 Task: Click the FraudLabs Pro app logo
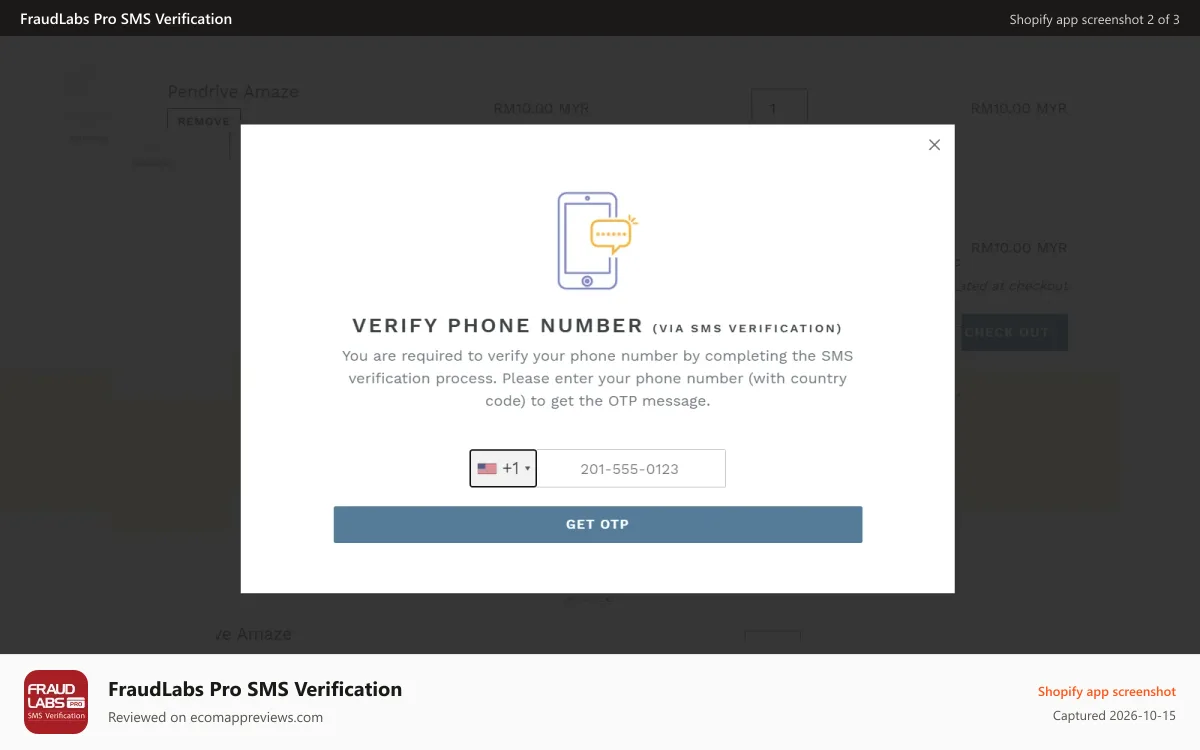56,702
